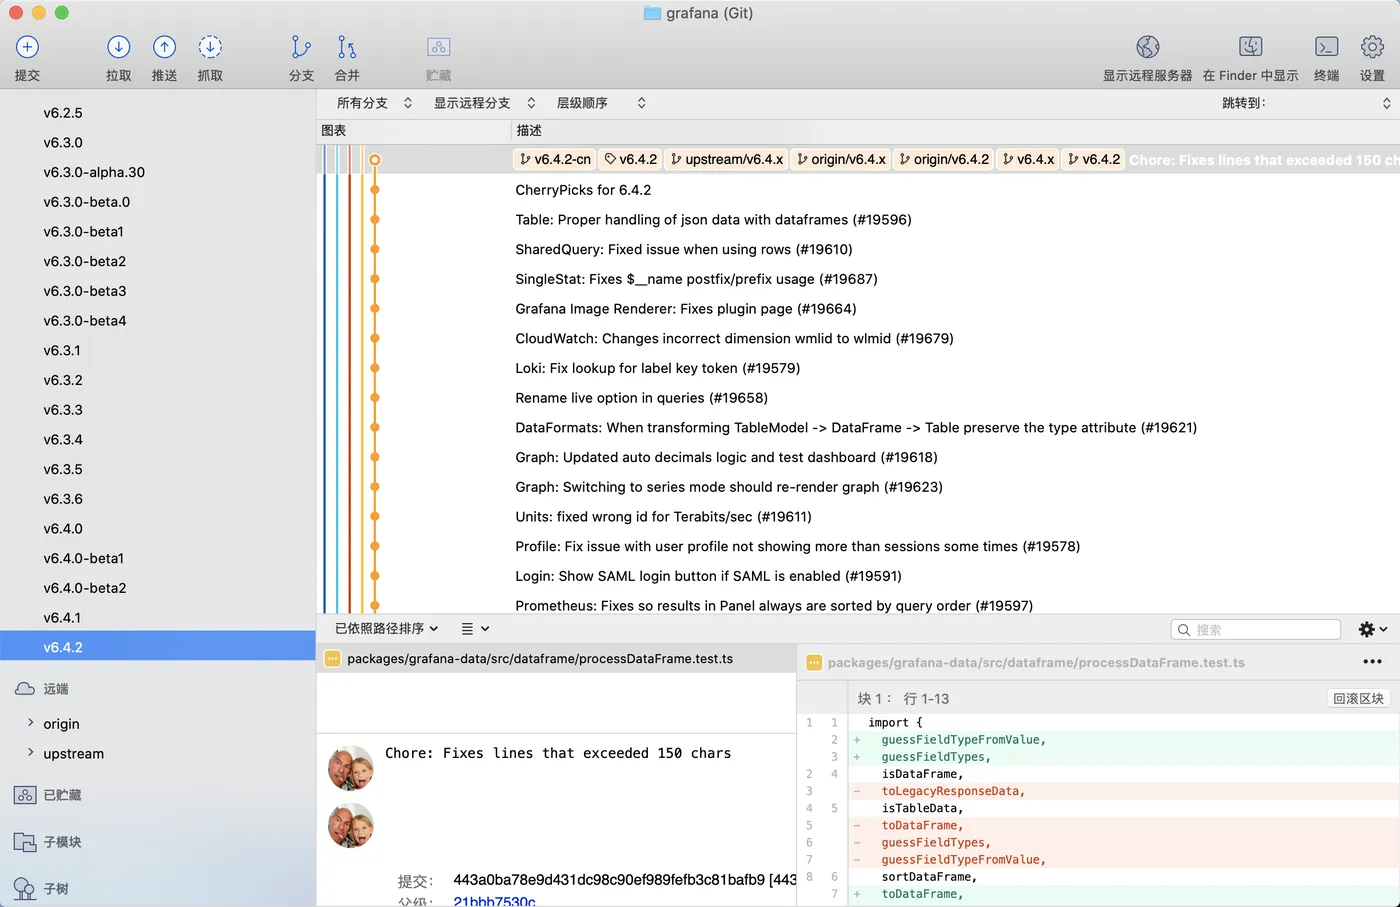Click the 在 Finder 中显示 icon

tap(1251, 47)
